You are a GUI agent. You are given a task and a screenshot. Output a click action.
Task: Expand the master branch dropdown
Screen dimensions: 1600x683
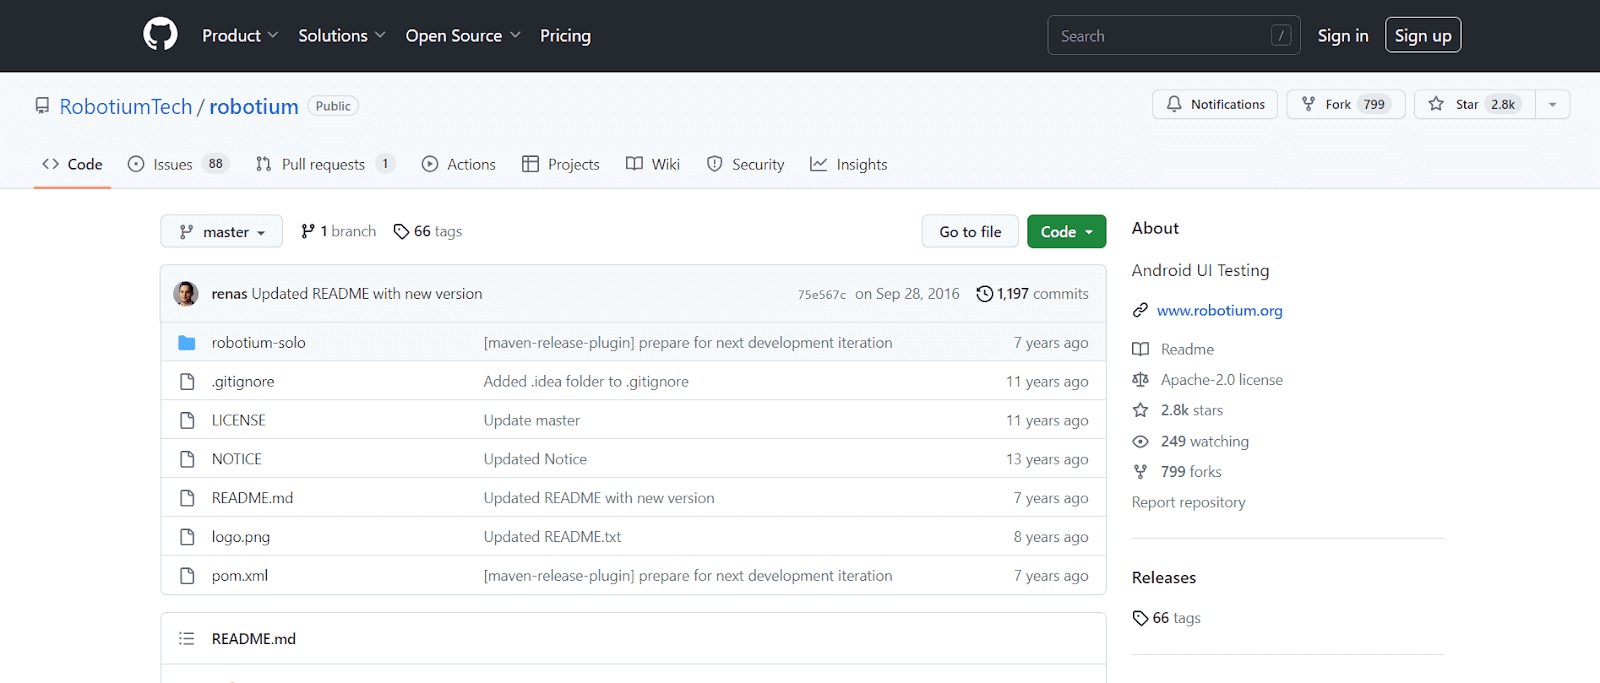coord(221,232)
